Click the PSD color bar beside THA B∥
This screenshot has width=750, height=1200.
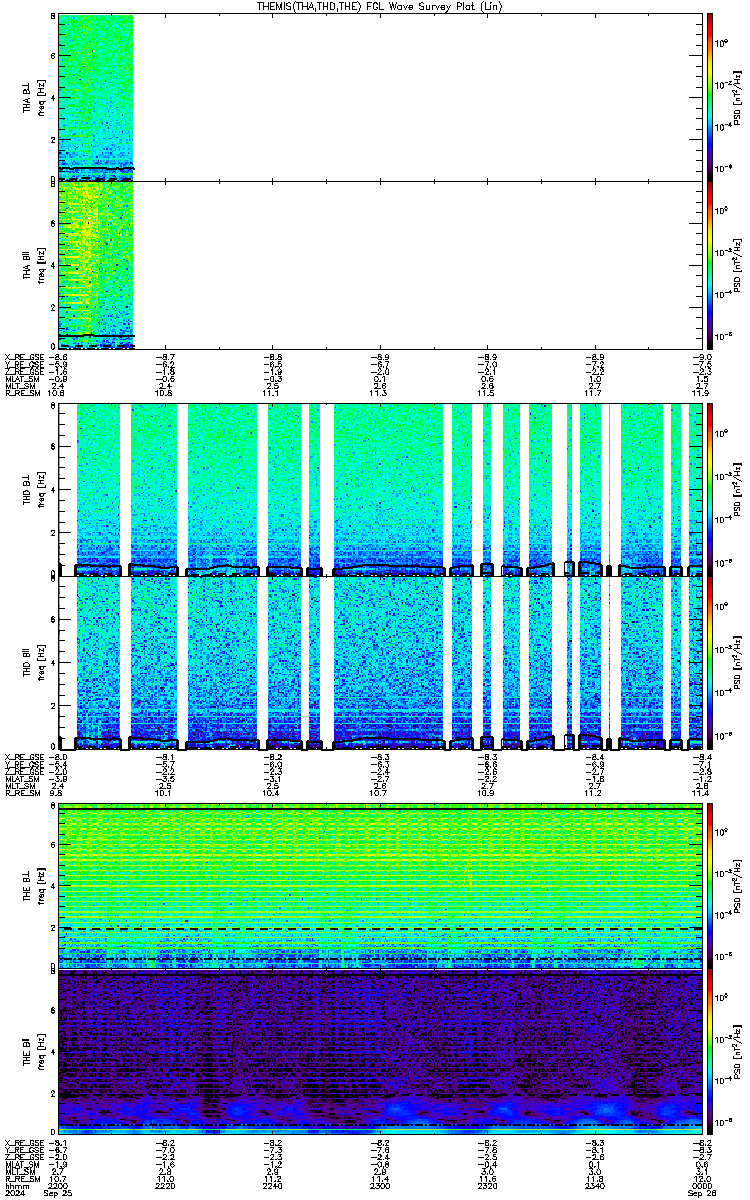[x=710, y=265]
